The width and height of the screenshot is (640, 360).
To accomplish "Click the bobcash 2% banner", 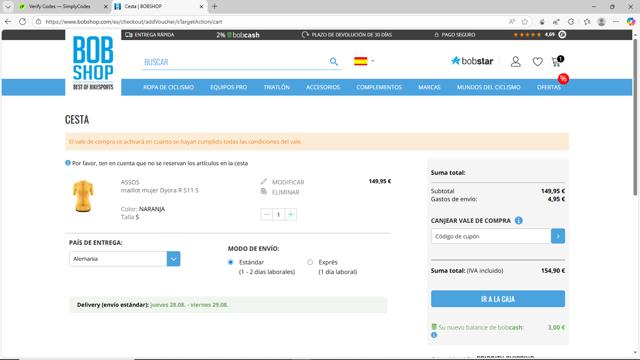I will click(x=238, y=35).
